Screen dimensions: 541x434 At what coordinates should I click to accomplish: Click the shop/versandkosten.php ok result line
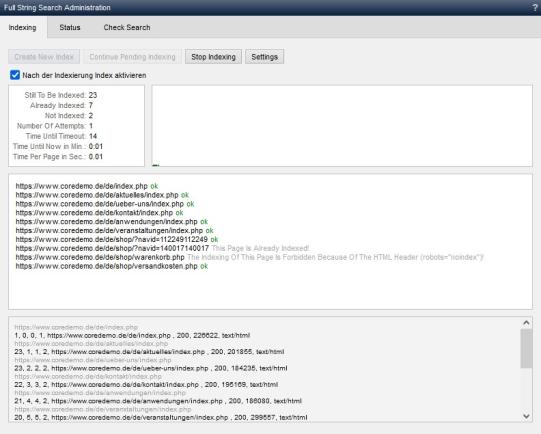point(112,266)
